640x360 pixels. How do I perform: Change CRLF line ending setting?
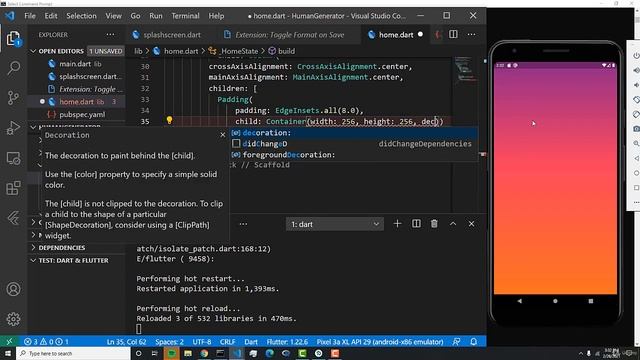[x=227, y=342]
